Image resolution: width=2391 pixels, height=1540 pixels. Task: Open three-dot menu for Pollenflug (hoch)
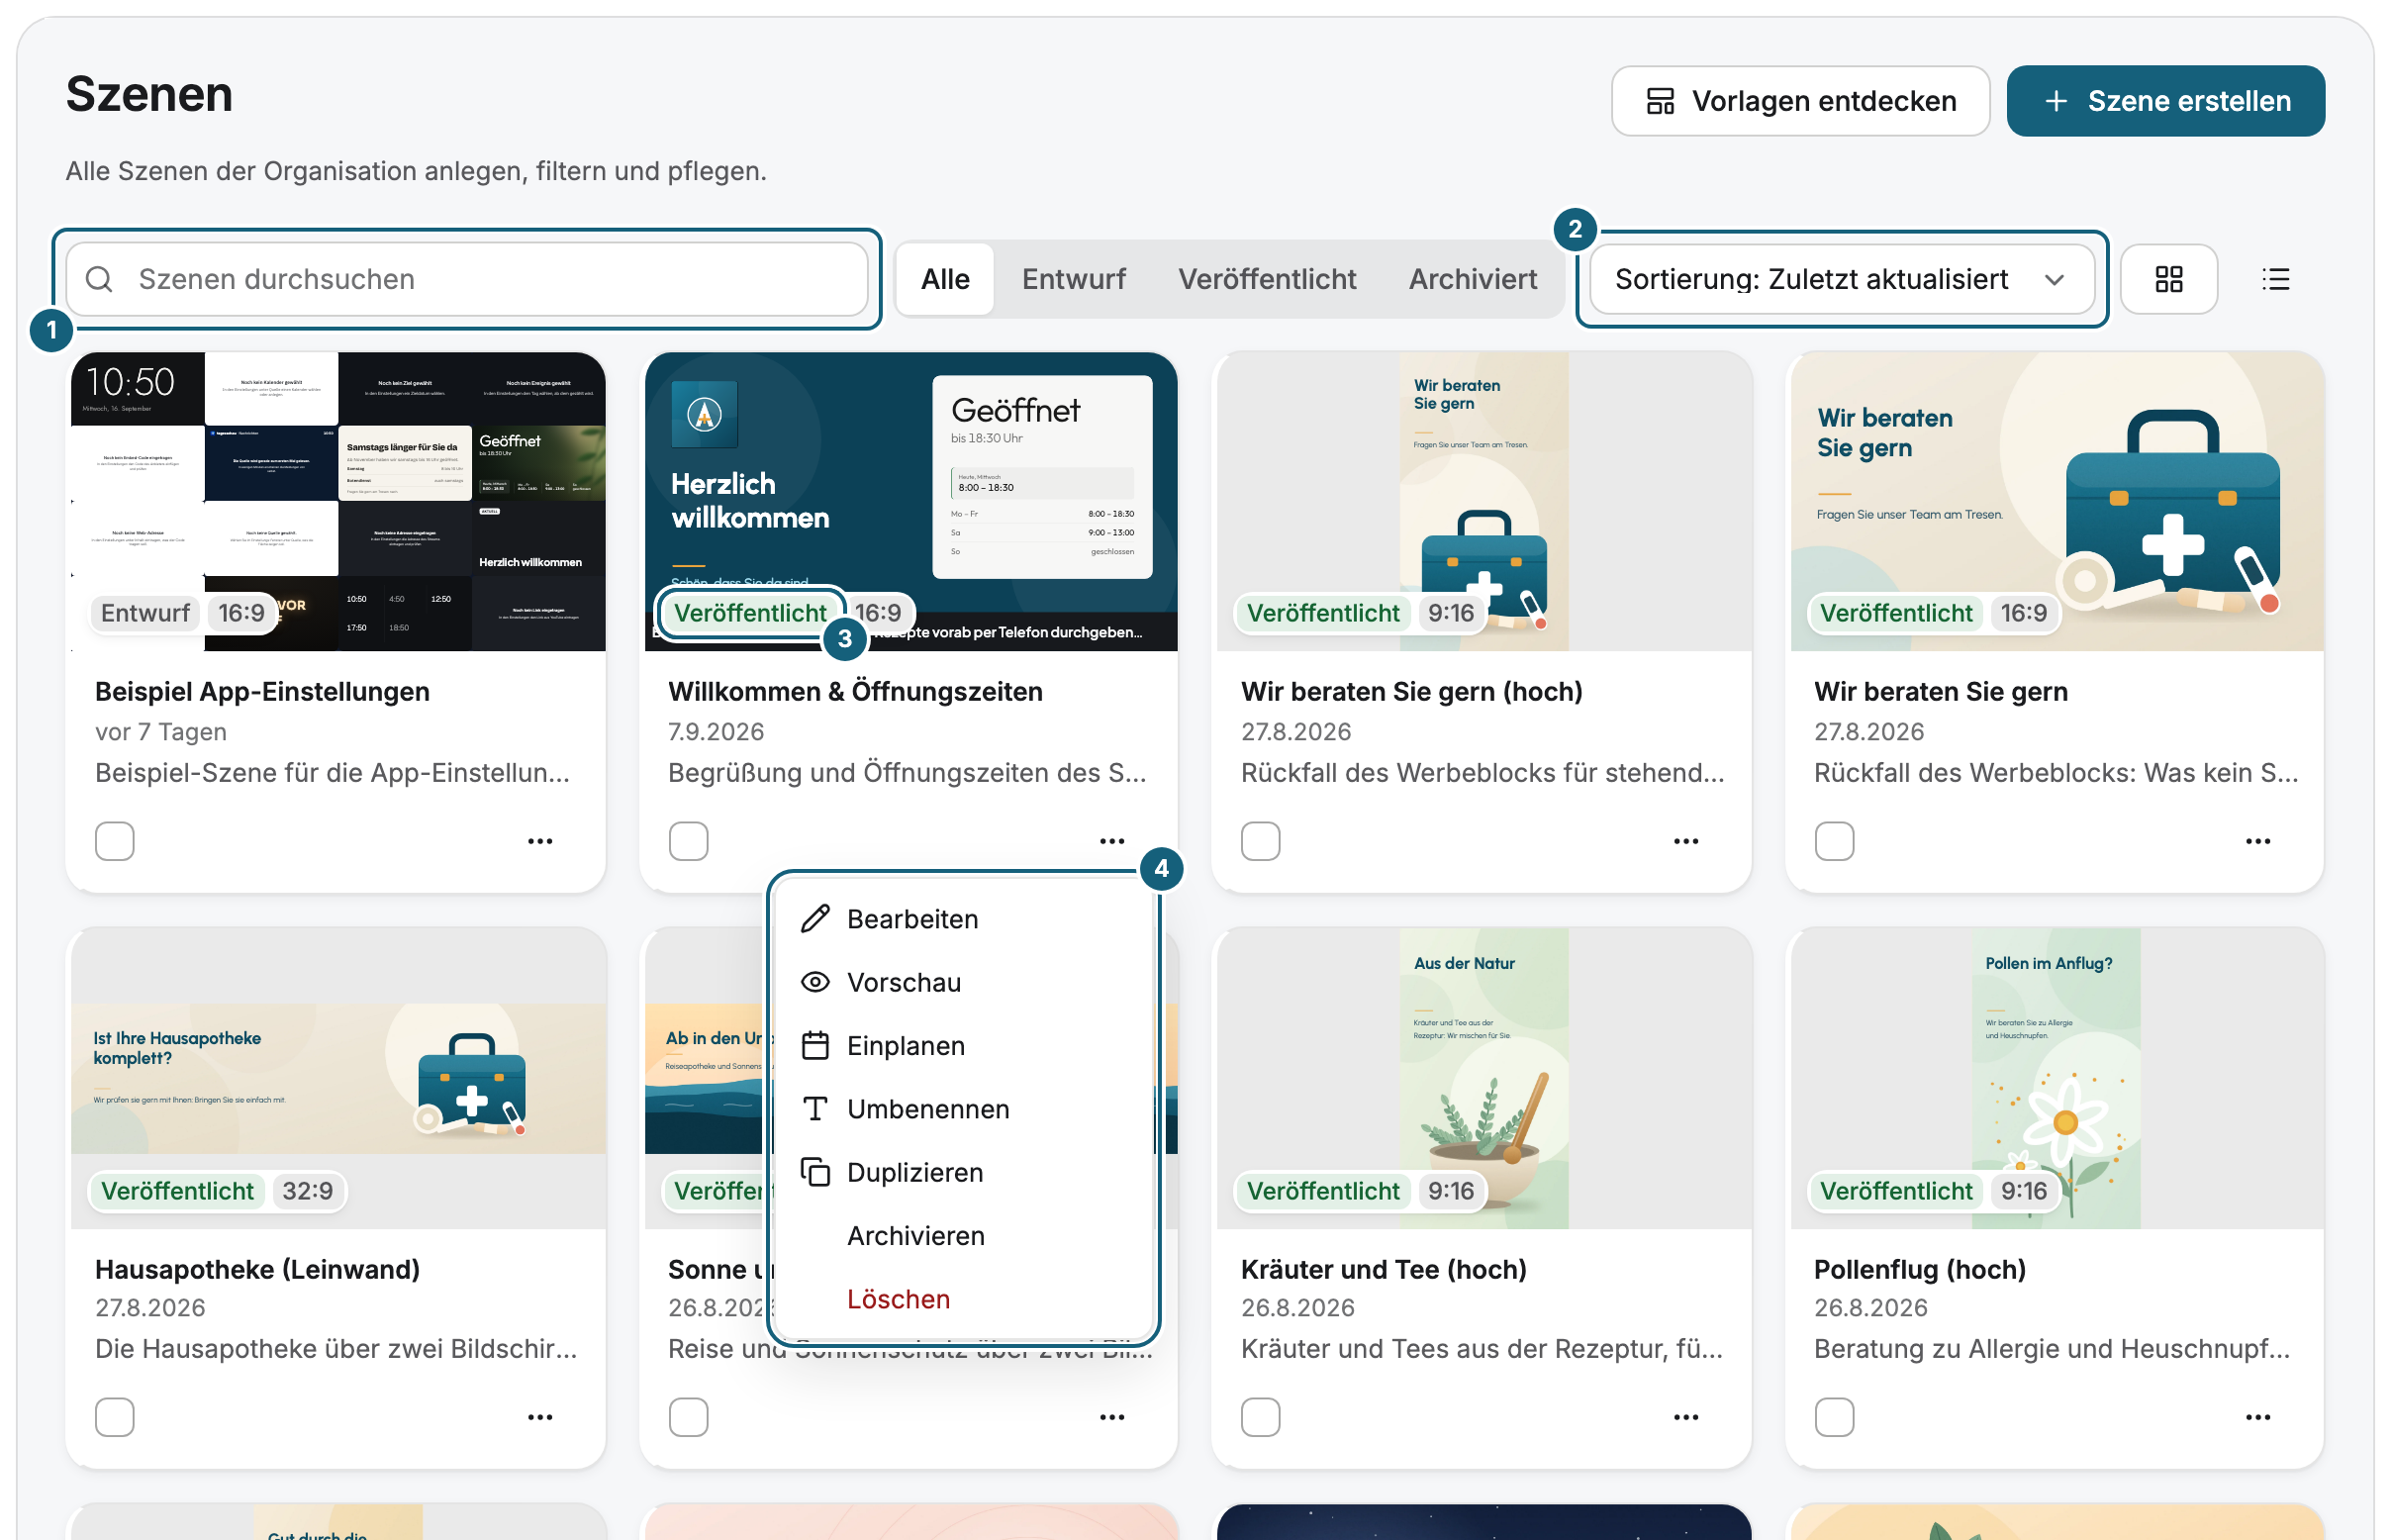(2257, 1417)
